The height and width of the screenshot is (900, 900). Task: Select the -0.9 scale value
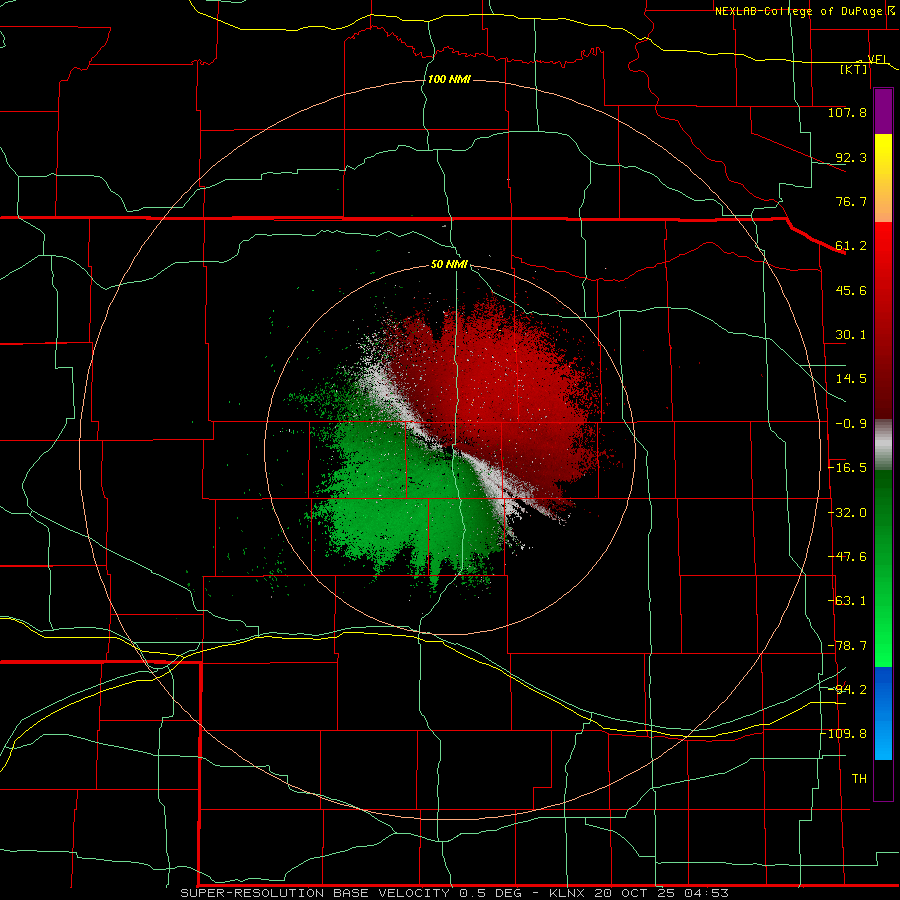(x=851, y=424)
